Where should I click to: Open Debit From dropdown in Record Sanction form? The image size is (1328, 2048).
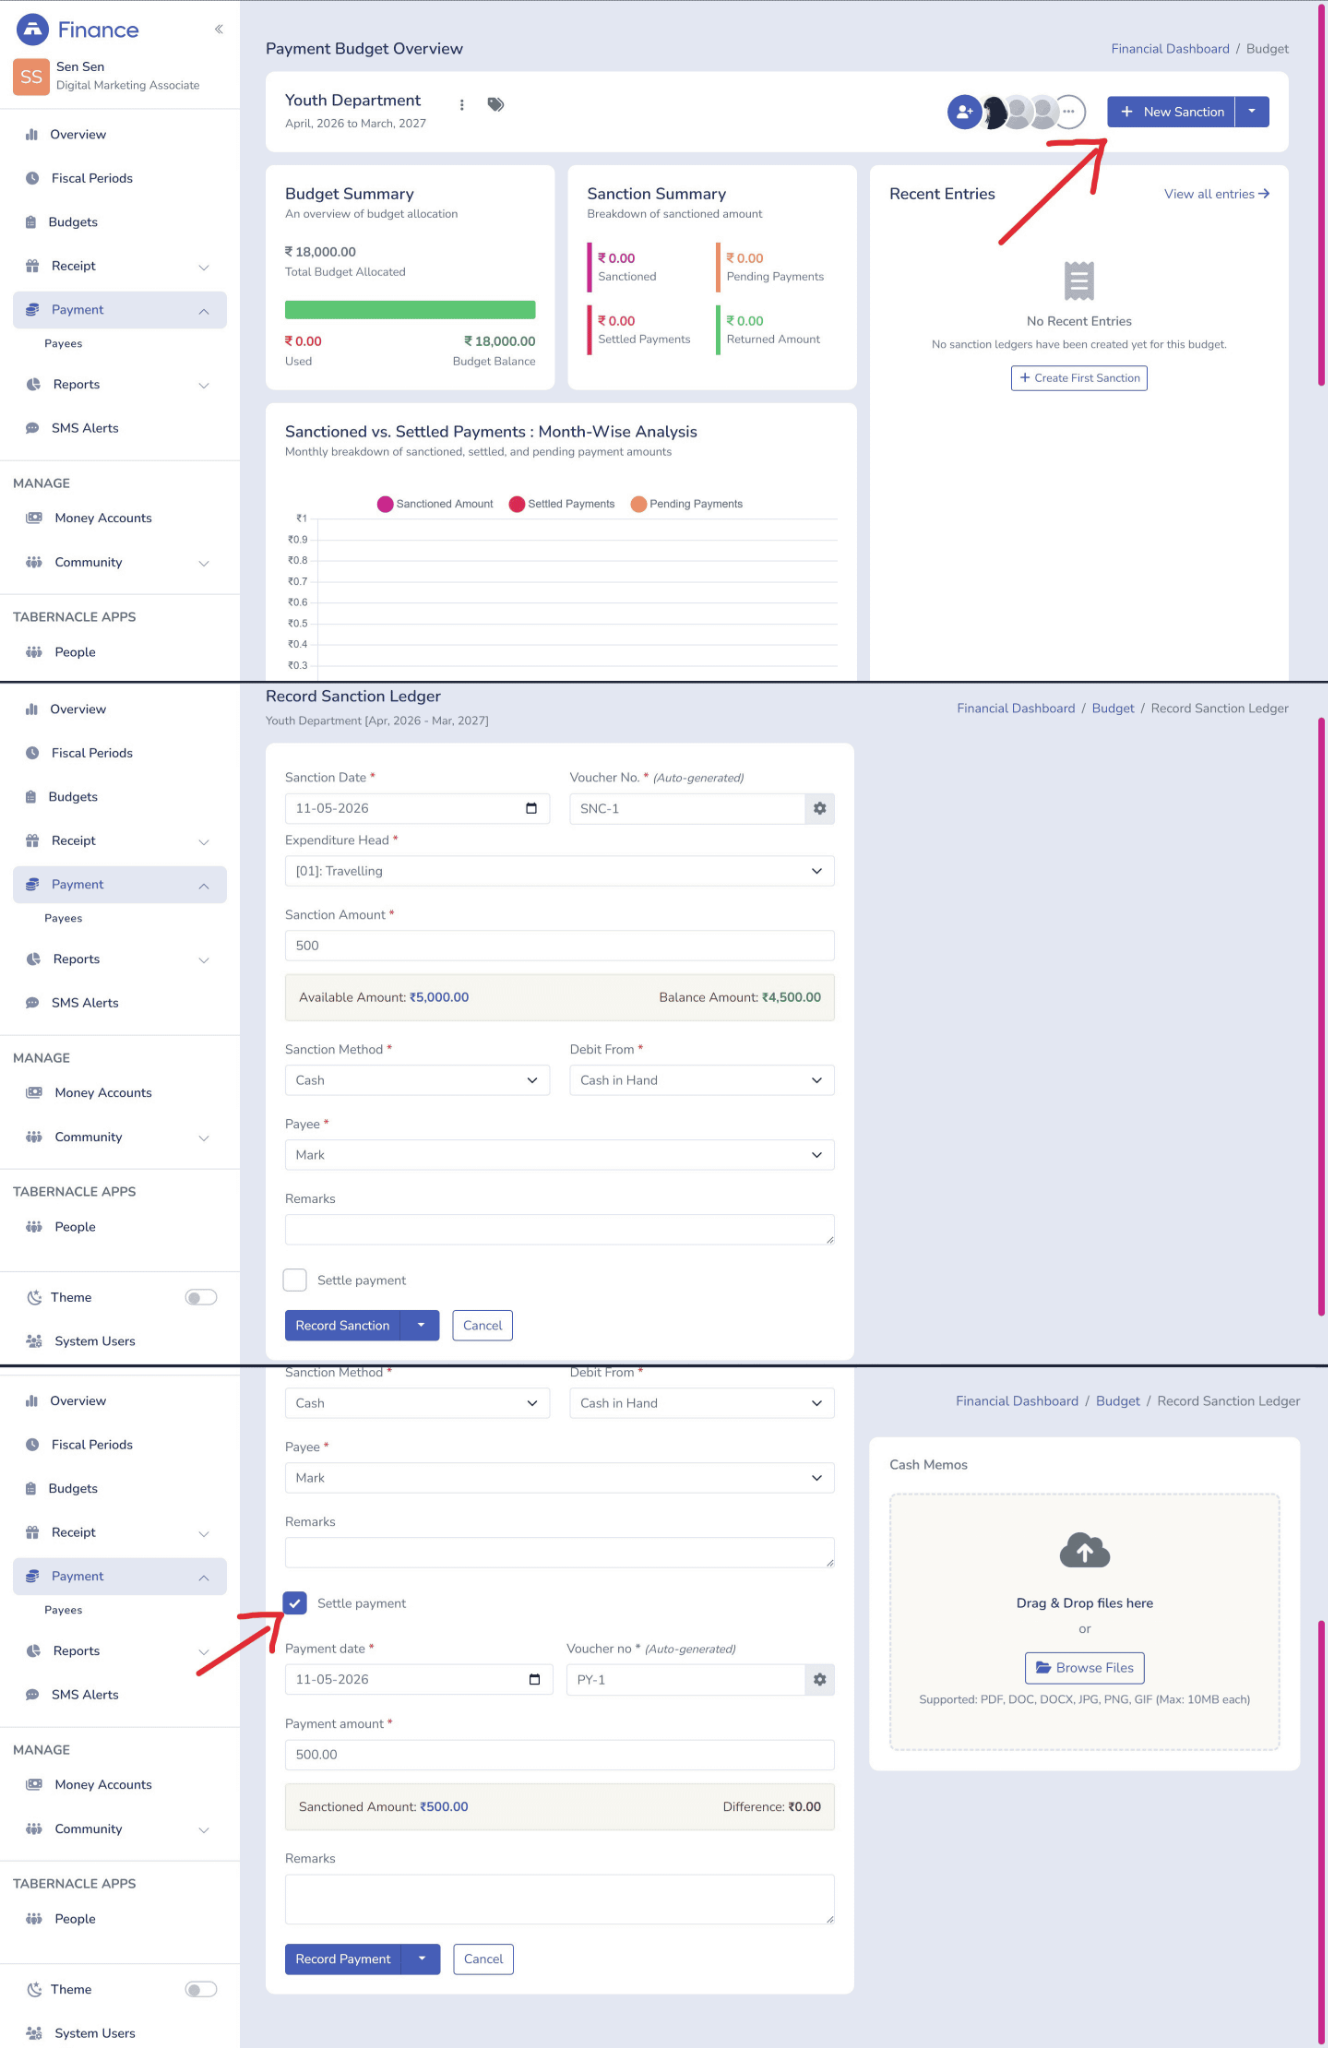click(x=702, y=1080)
